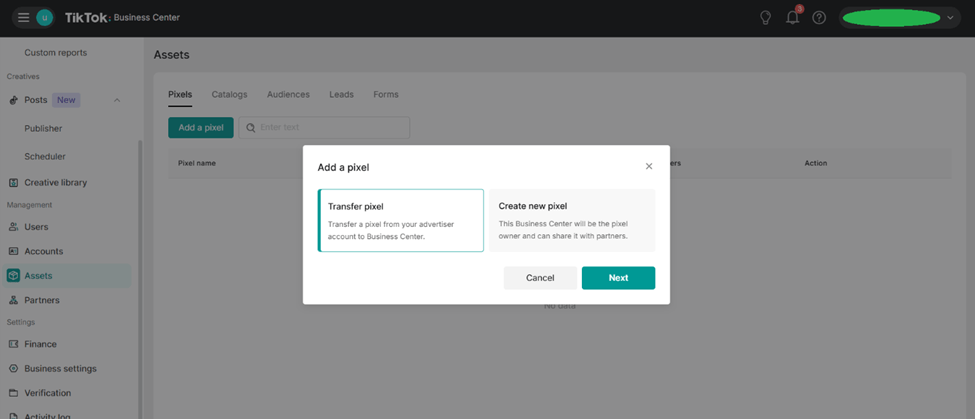Open the Leads tab

341,95
